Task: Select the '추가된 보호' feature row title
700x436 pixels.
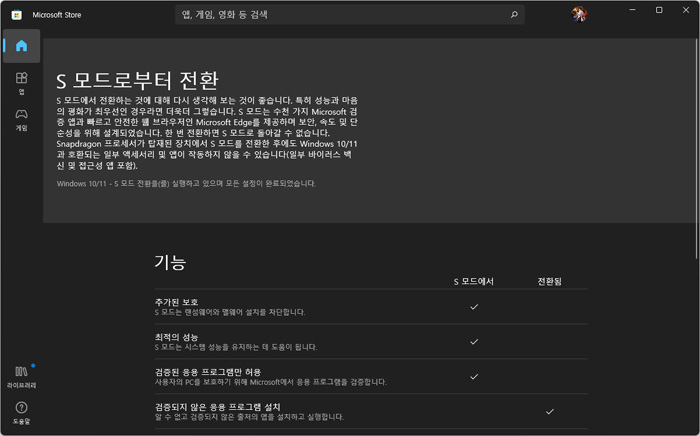Action: tap(176, 302)
